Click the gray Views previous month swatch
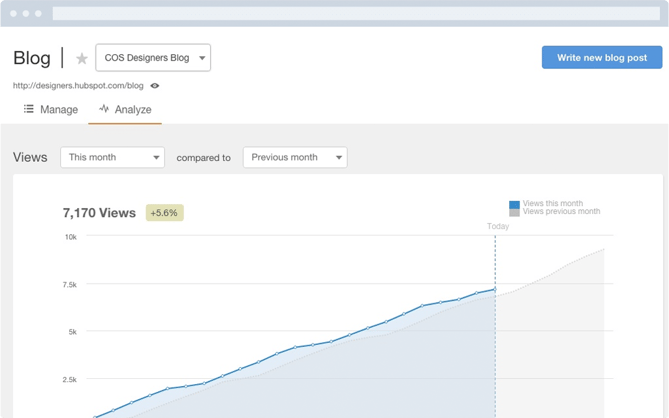 514,212
